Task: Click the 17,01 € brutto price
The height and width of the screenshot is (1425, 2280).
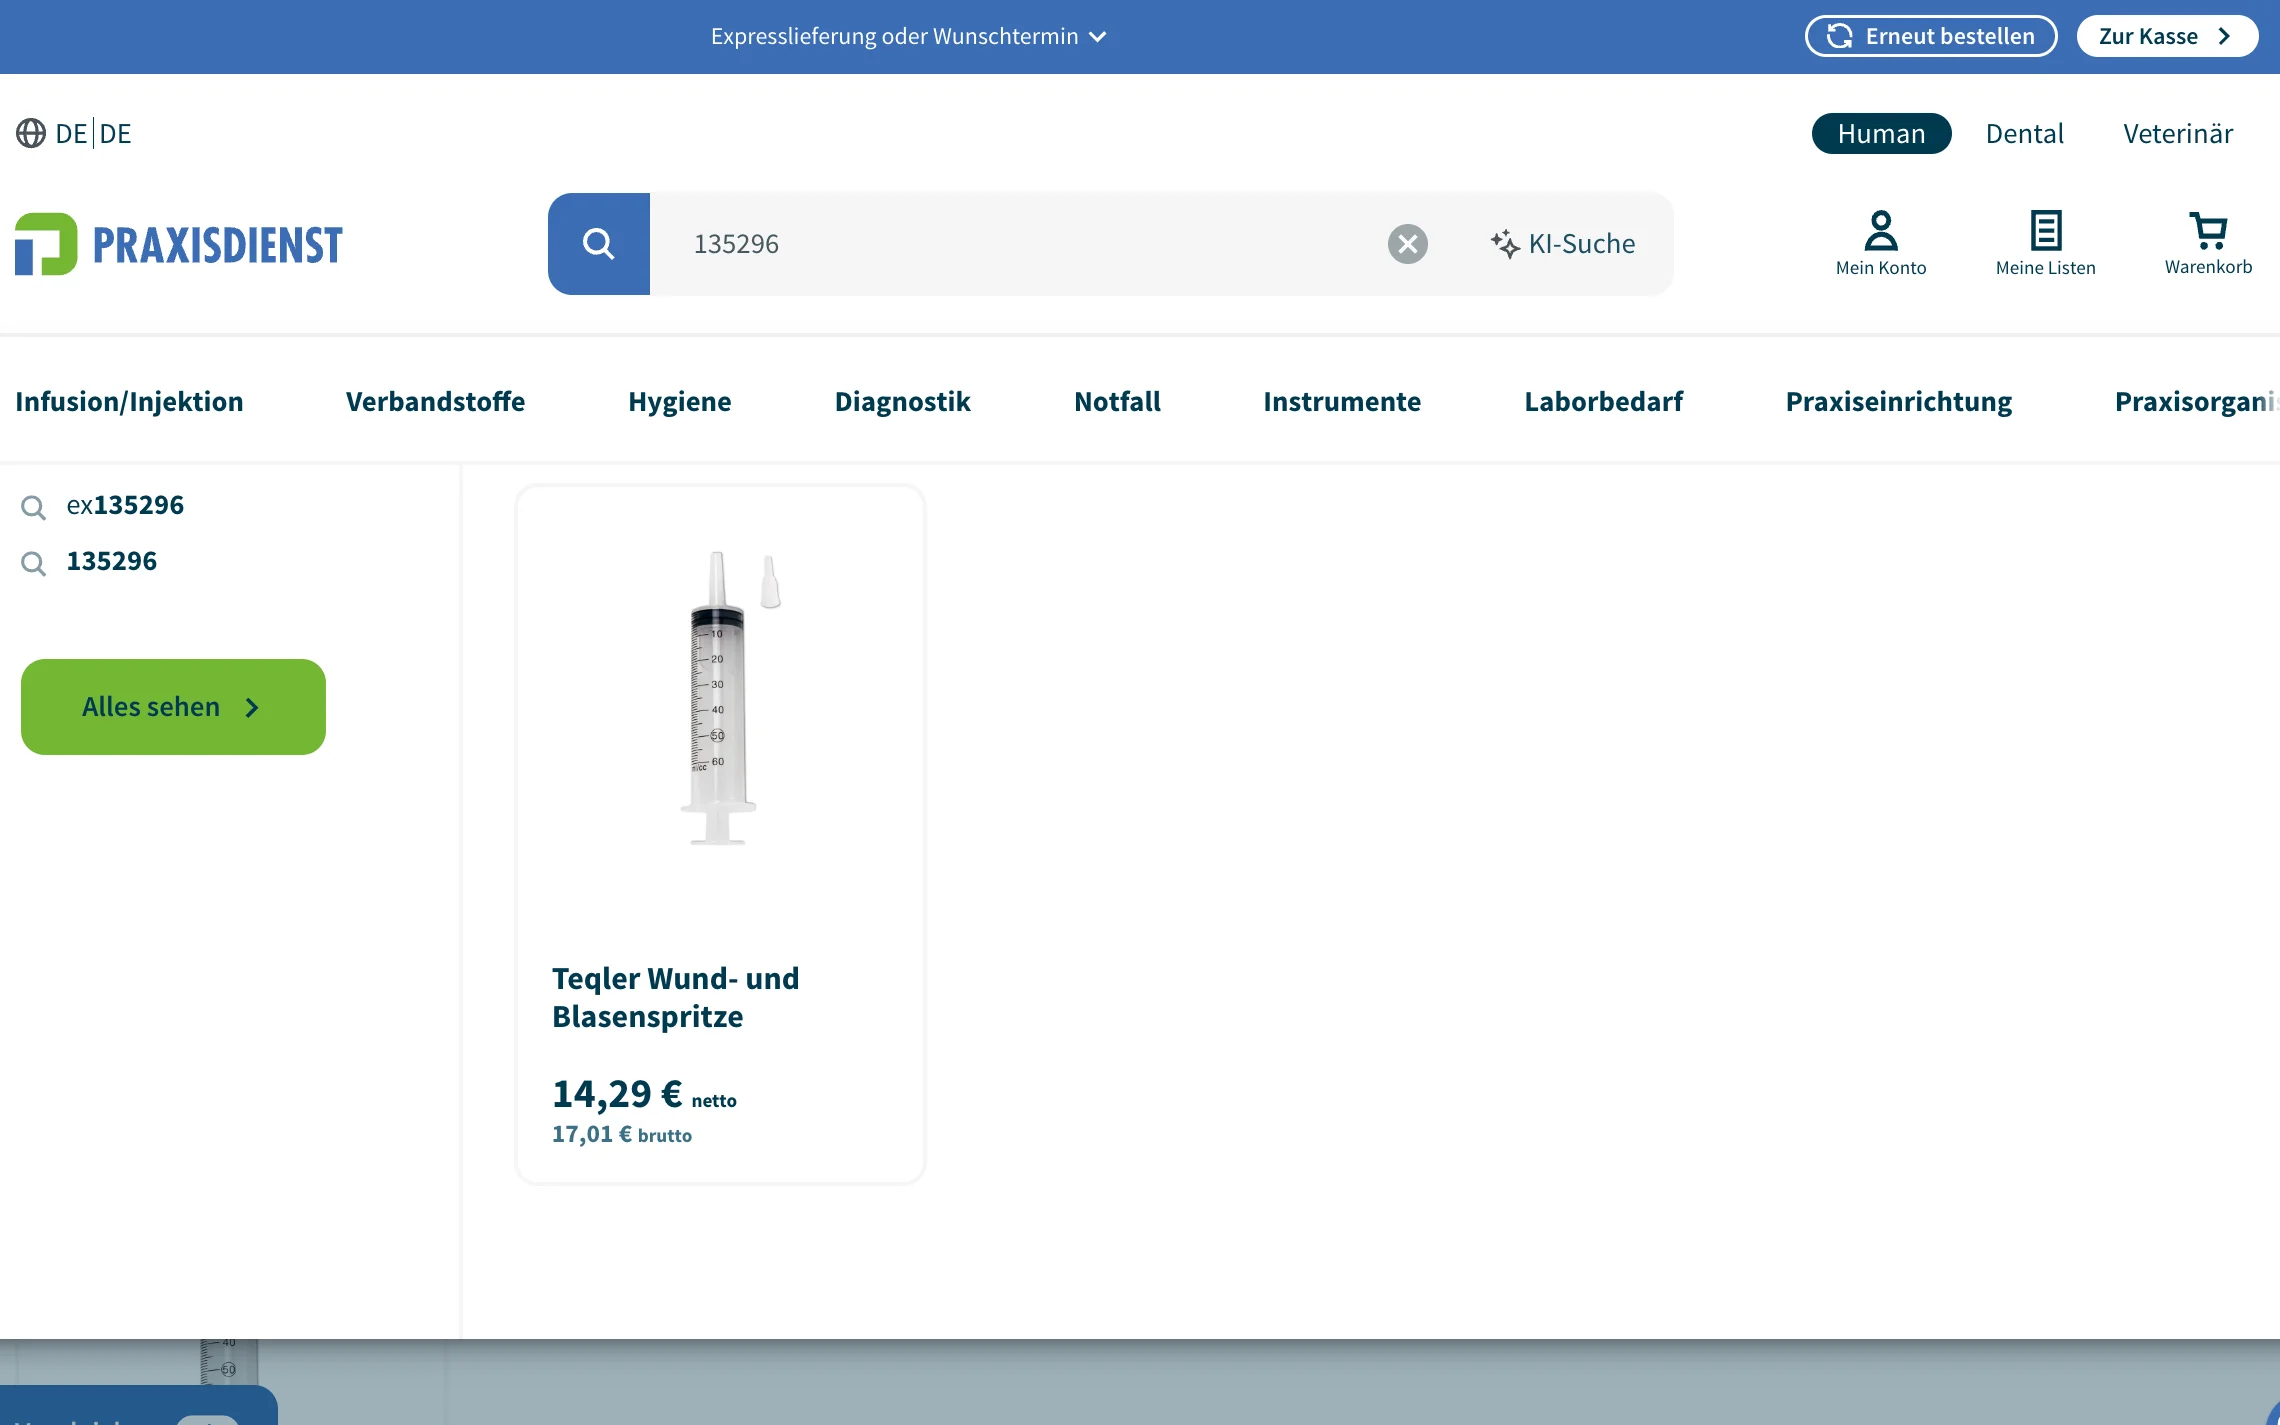Action: pyautogui.click(x=622, y=1134)
